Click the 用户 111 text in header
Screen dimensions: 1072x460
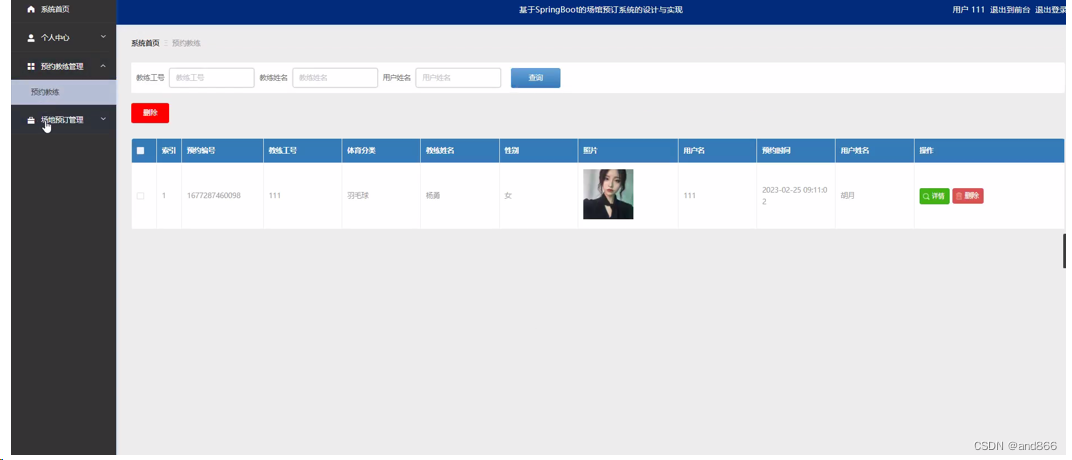968,10
